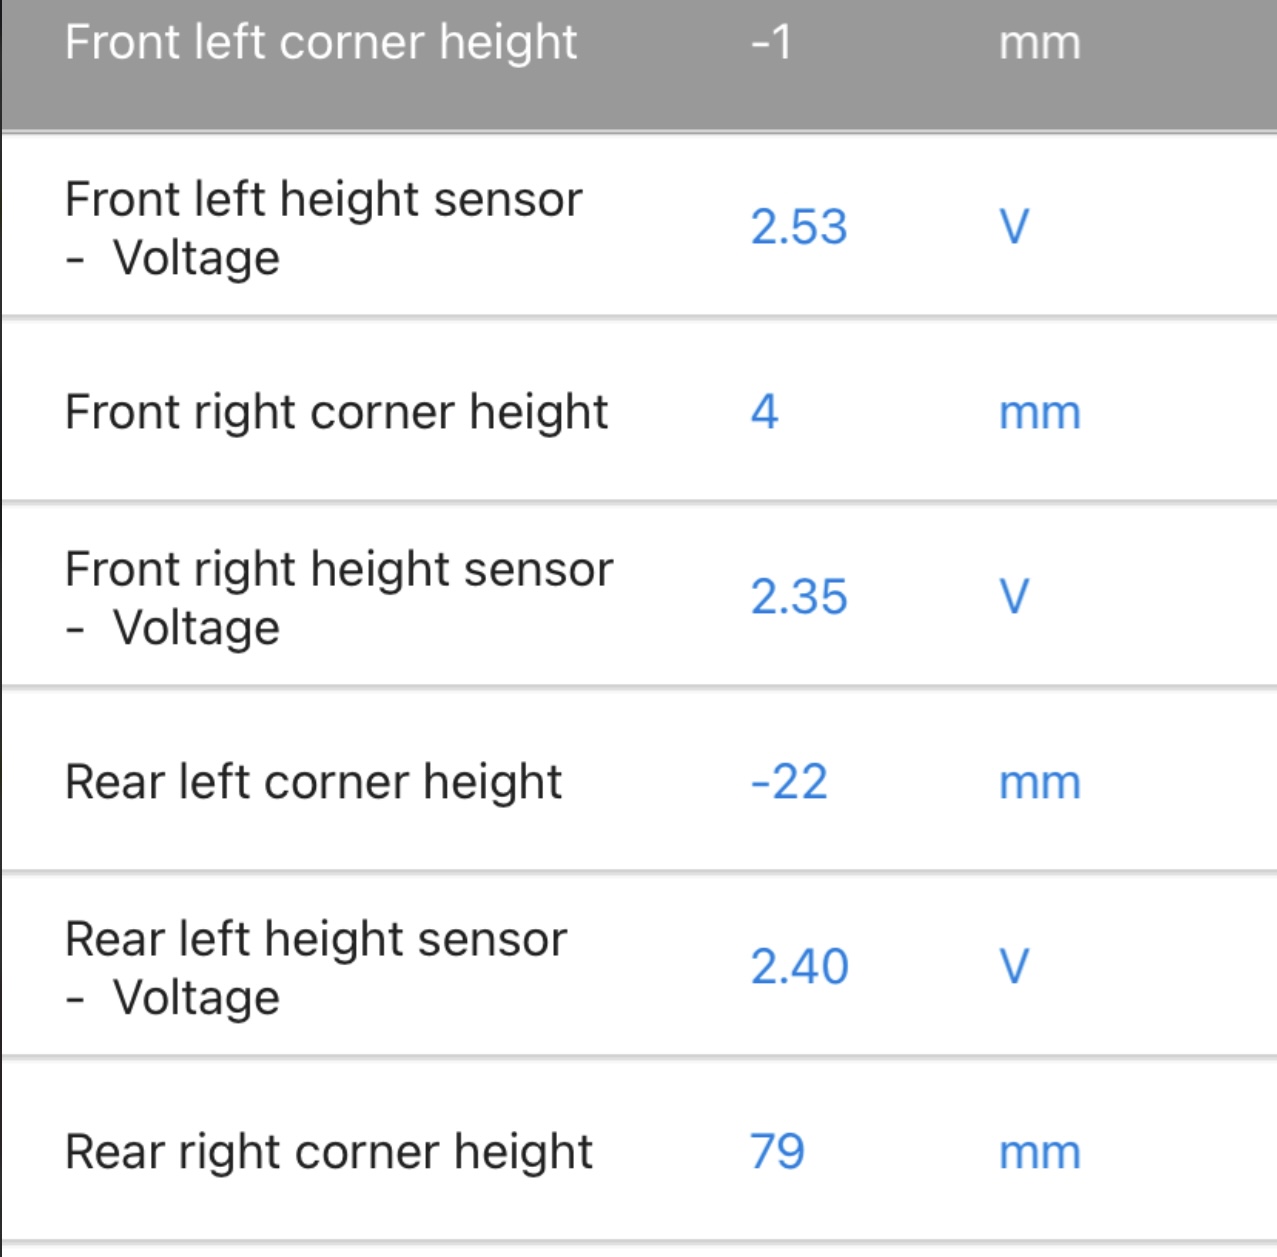The height and width of the screenshot is (1257, 1277).
Task: Select the Rear left corner height row
Action: pos(639,780)
